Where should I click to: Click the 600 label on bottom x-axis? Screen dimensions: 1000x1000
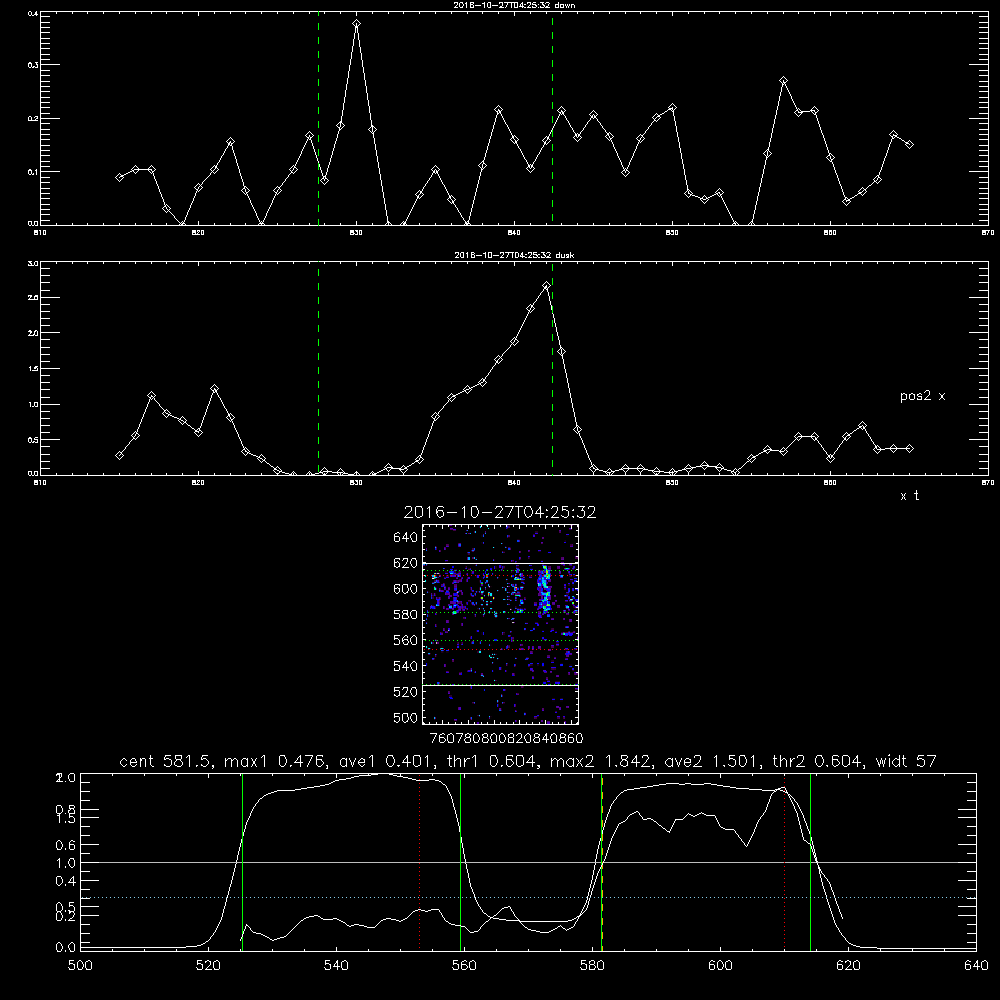[720, 966]
